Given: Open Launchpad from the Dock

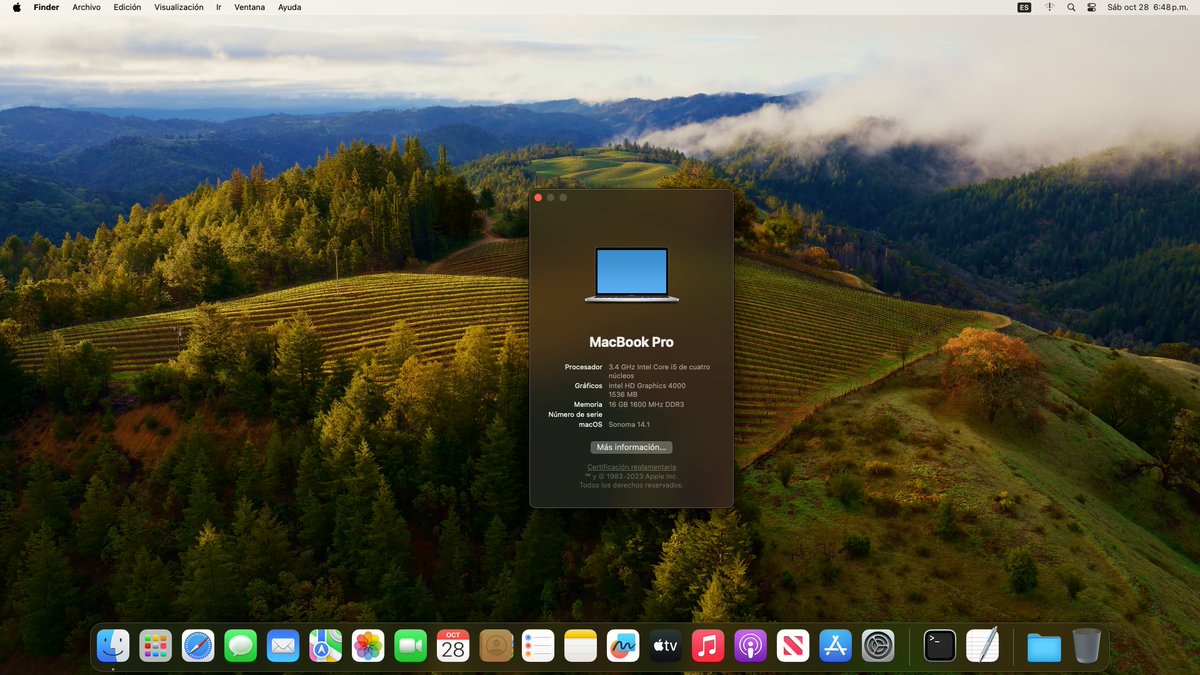Looking at the screenshot, I should [155, 645].
